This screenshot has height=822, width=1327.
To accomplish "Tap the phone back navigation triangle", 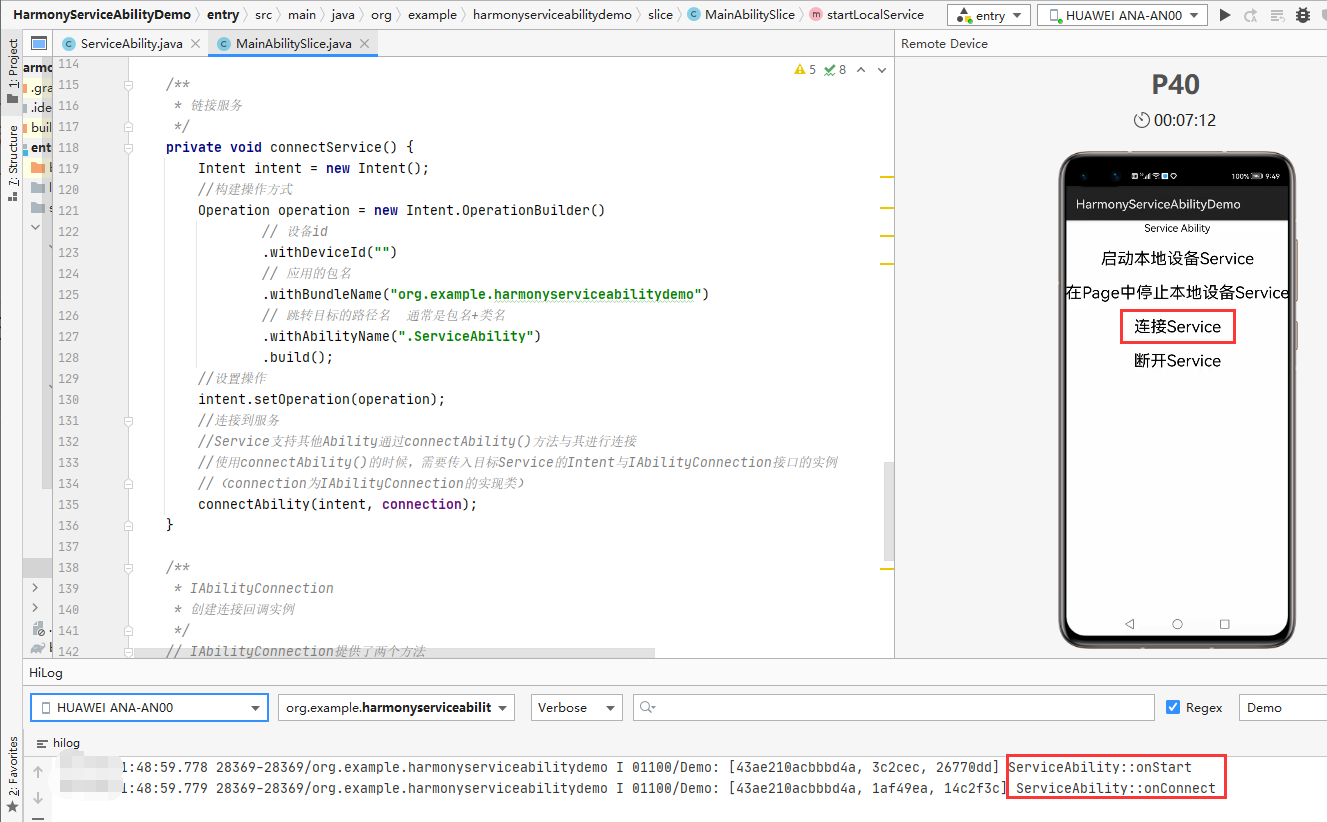I will click(x=1130, y=623).
